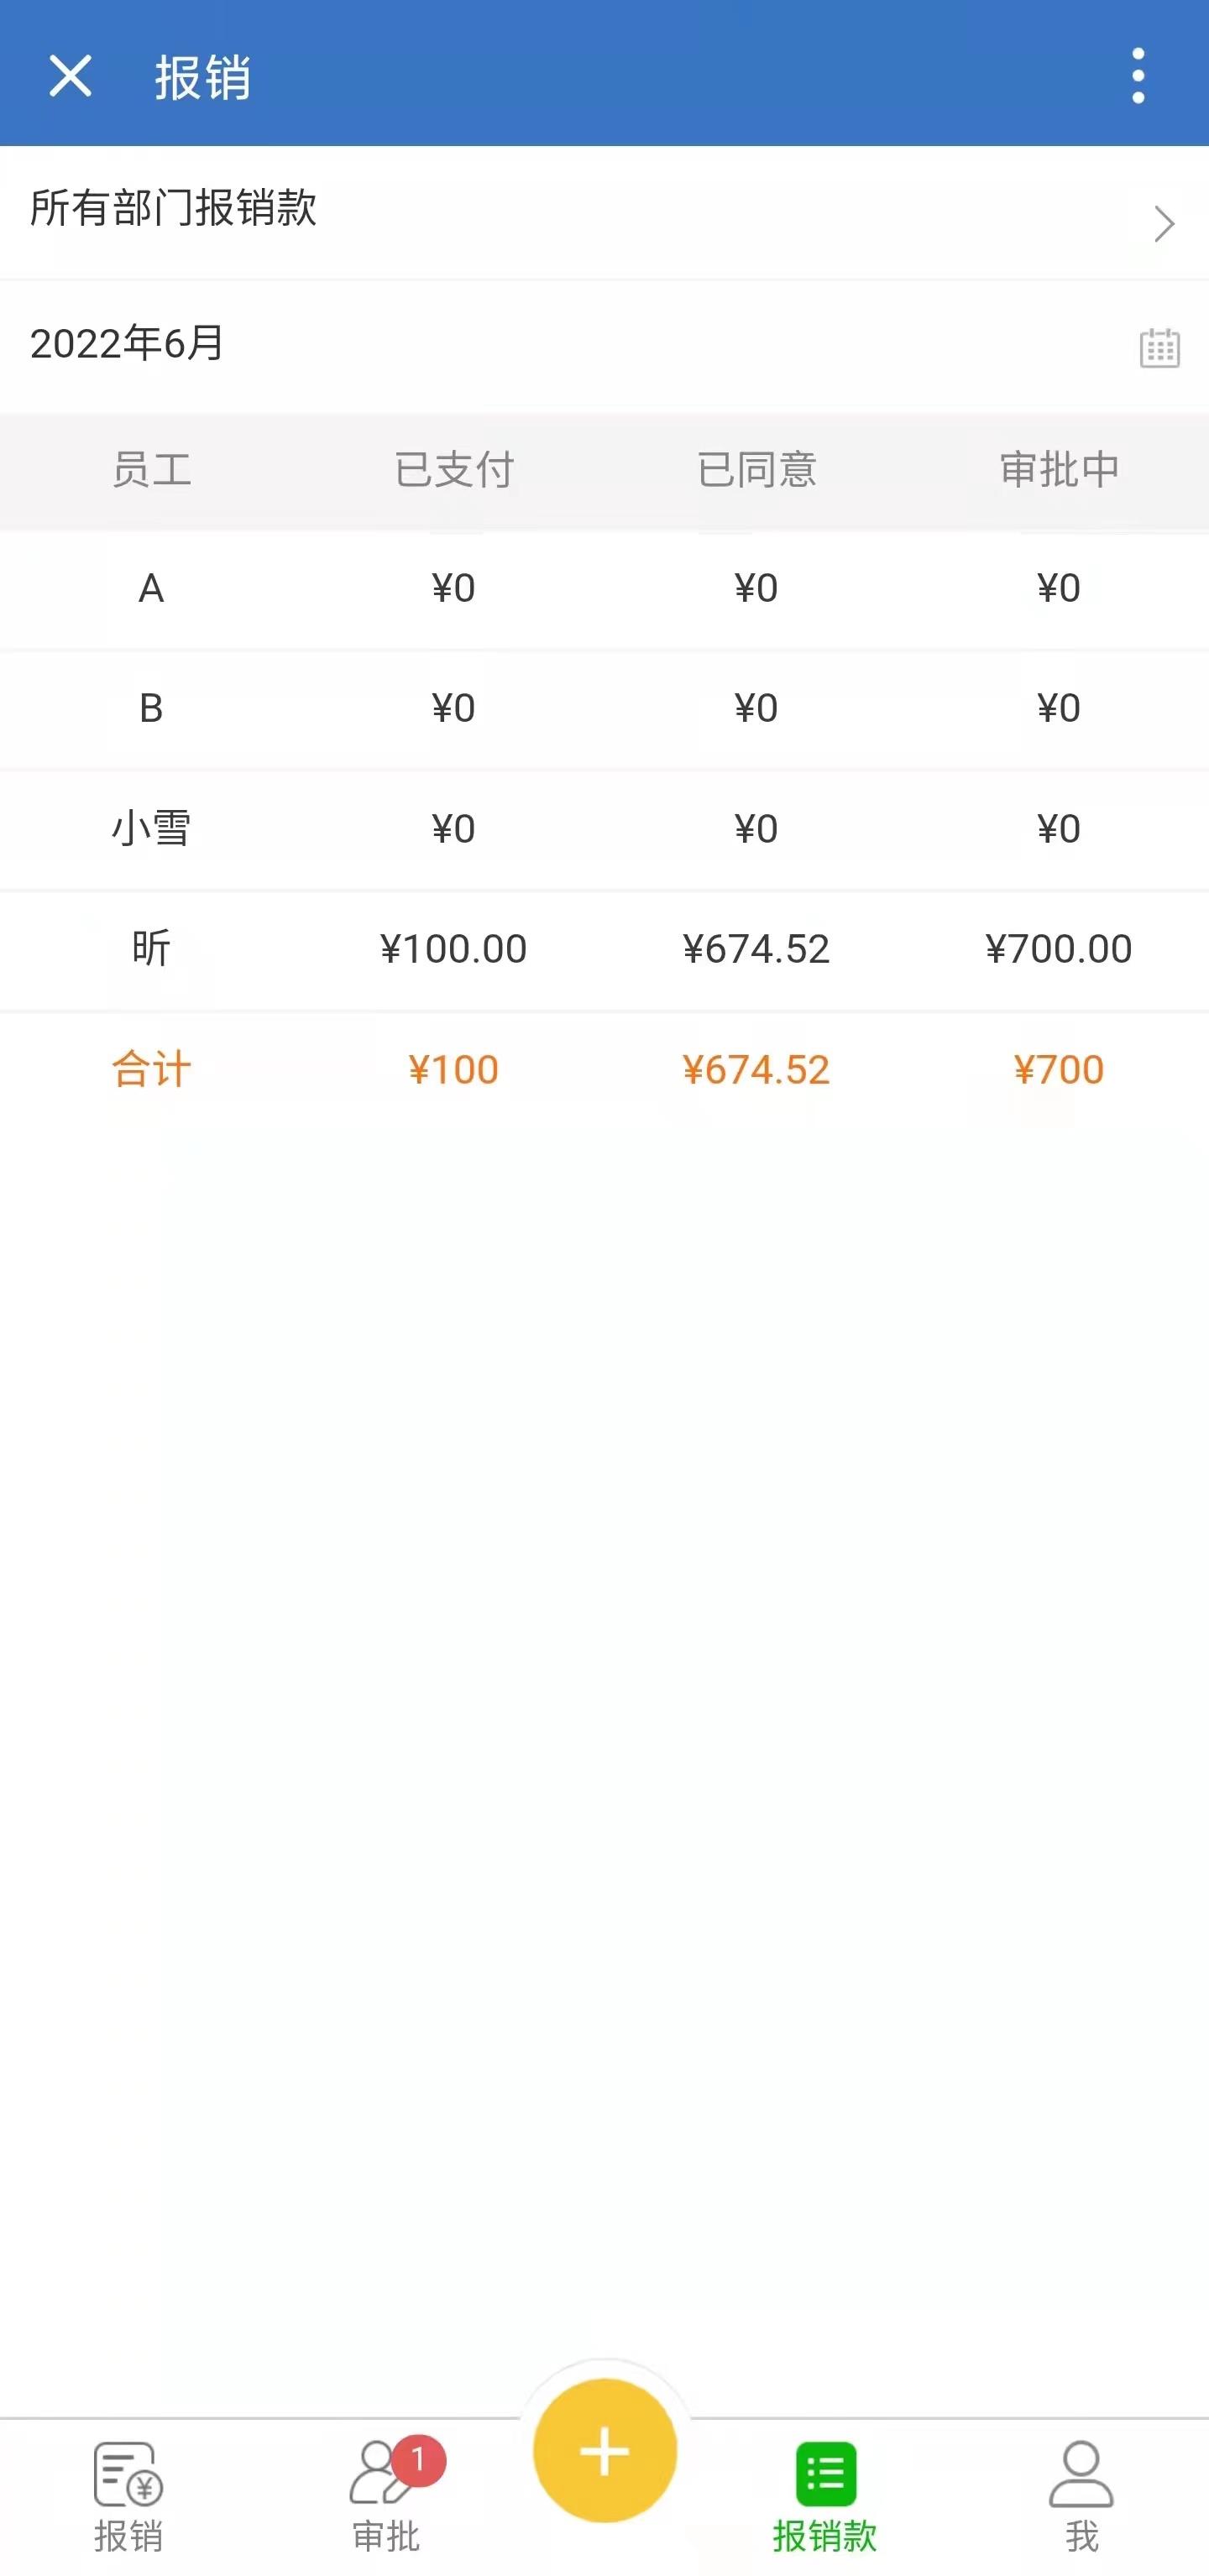Click the 已支付 column header

454,470
